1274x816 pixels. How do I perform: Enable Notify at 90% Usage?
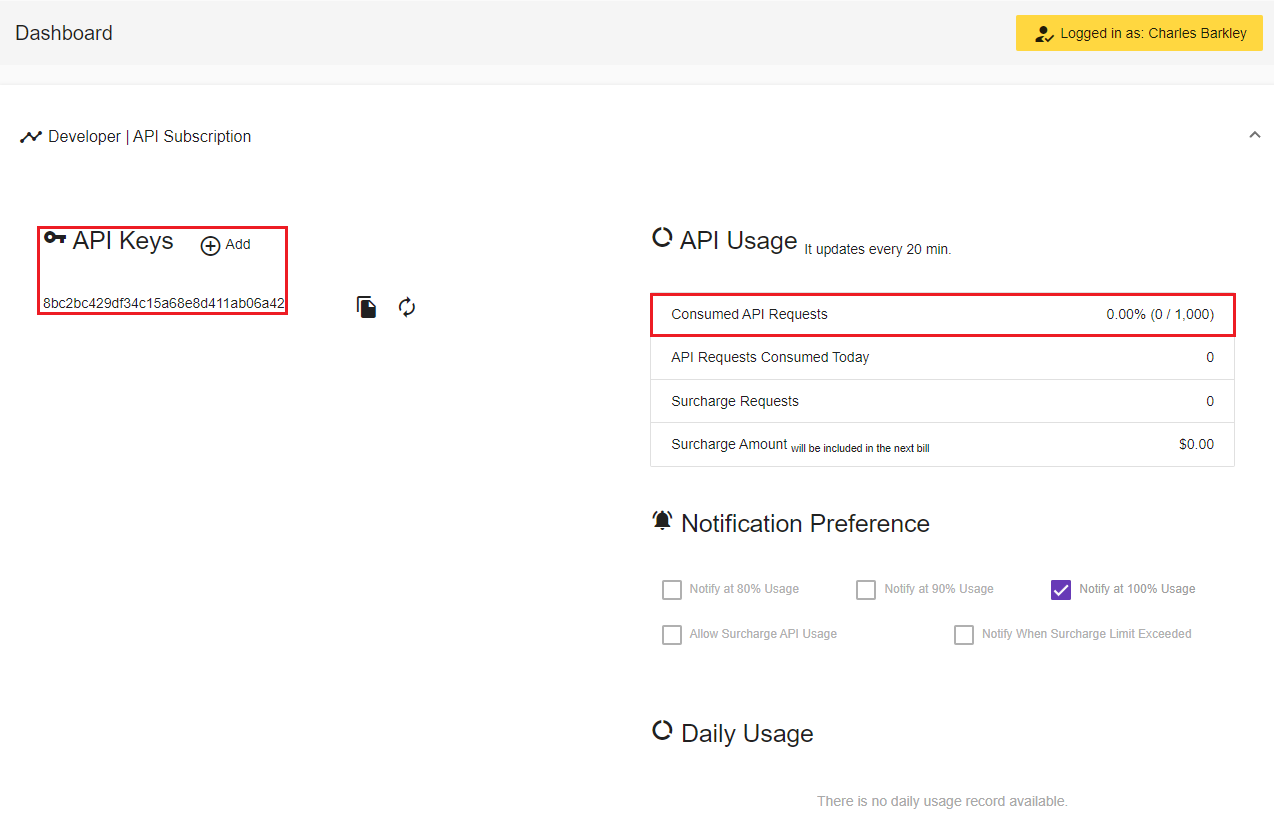[865, 589]
